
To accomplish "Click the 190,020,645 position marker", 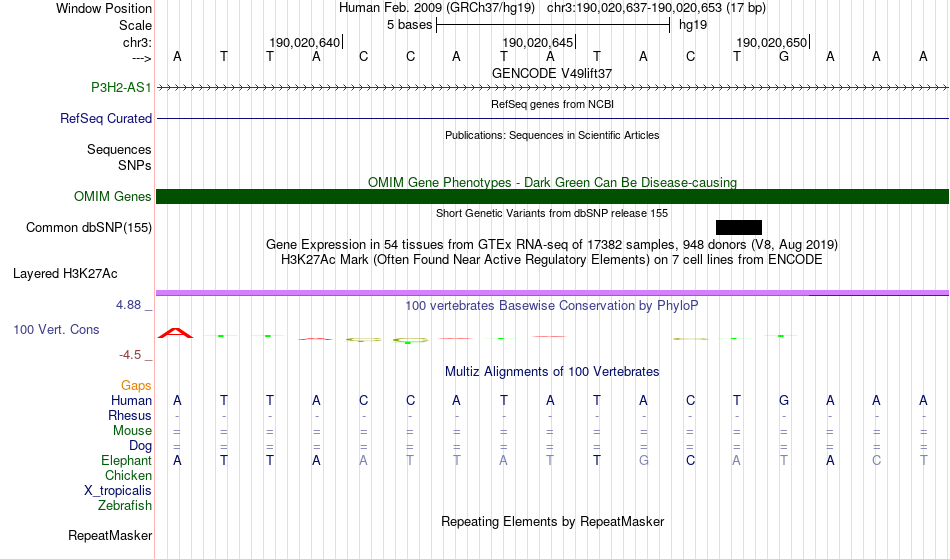I will 537,42.
